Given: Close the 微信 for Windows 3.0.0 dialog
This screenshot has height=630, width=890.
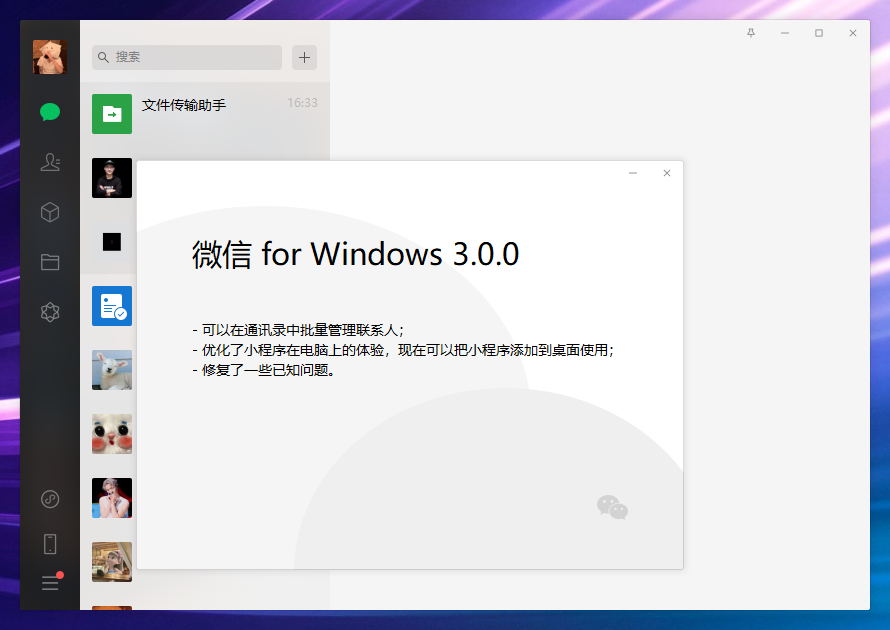Looking at the screenshot, I should pyautogui.click(x=667, y=173).
